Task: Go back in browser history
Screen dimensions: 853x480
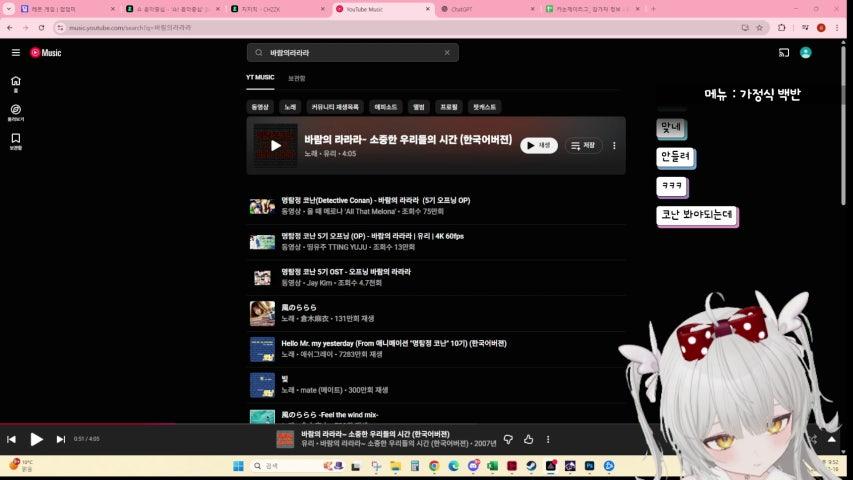Action: [10, 28]
